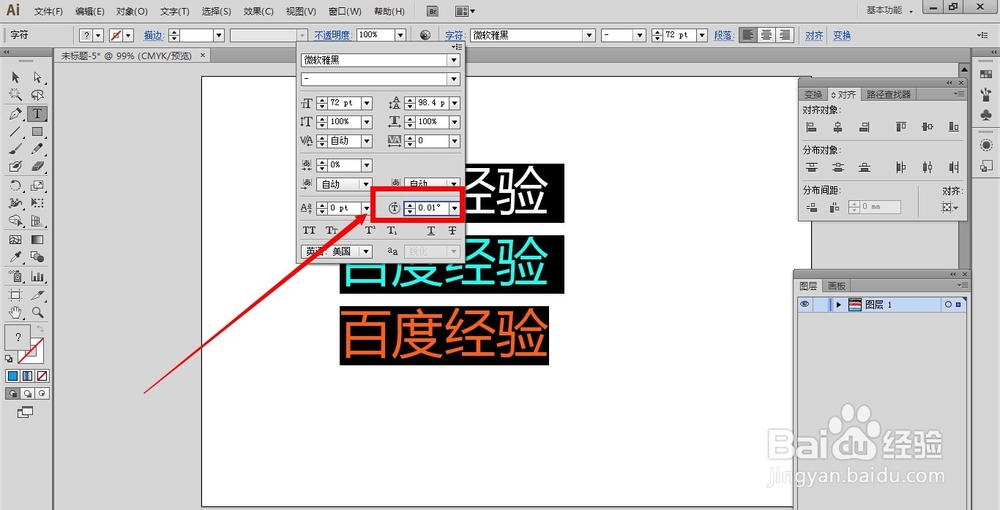This screenshot has height=510, width=1000.
Task: Select the Eraser tool
Action: 38,166
